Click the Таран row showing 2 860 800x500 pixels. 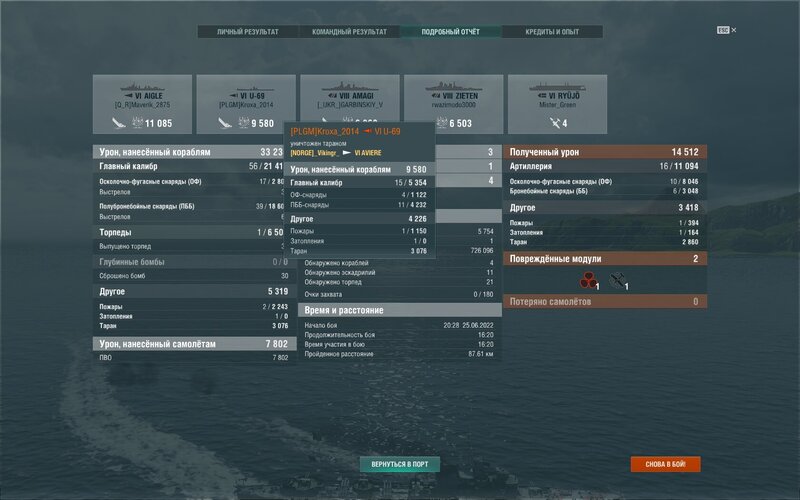pyautogui.click(x=605, y=242)
